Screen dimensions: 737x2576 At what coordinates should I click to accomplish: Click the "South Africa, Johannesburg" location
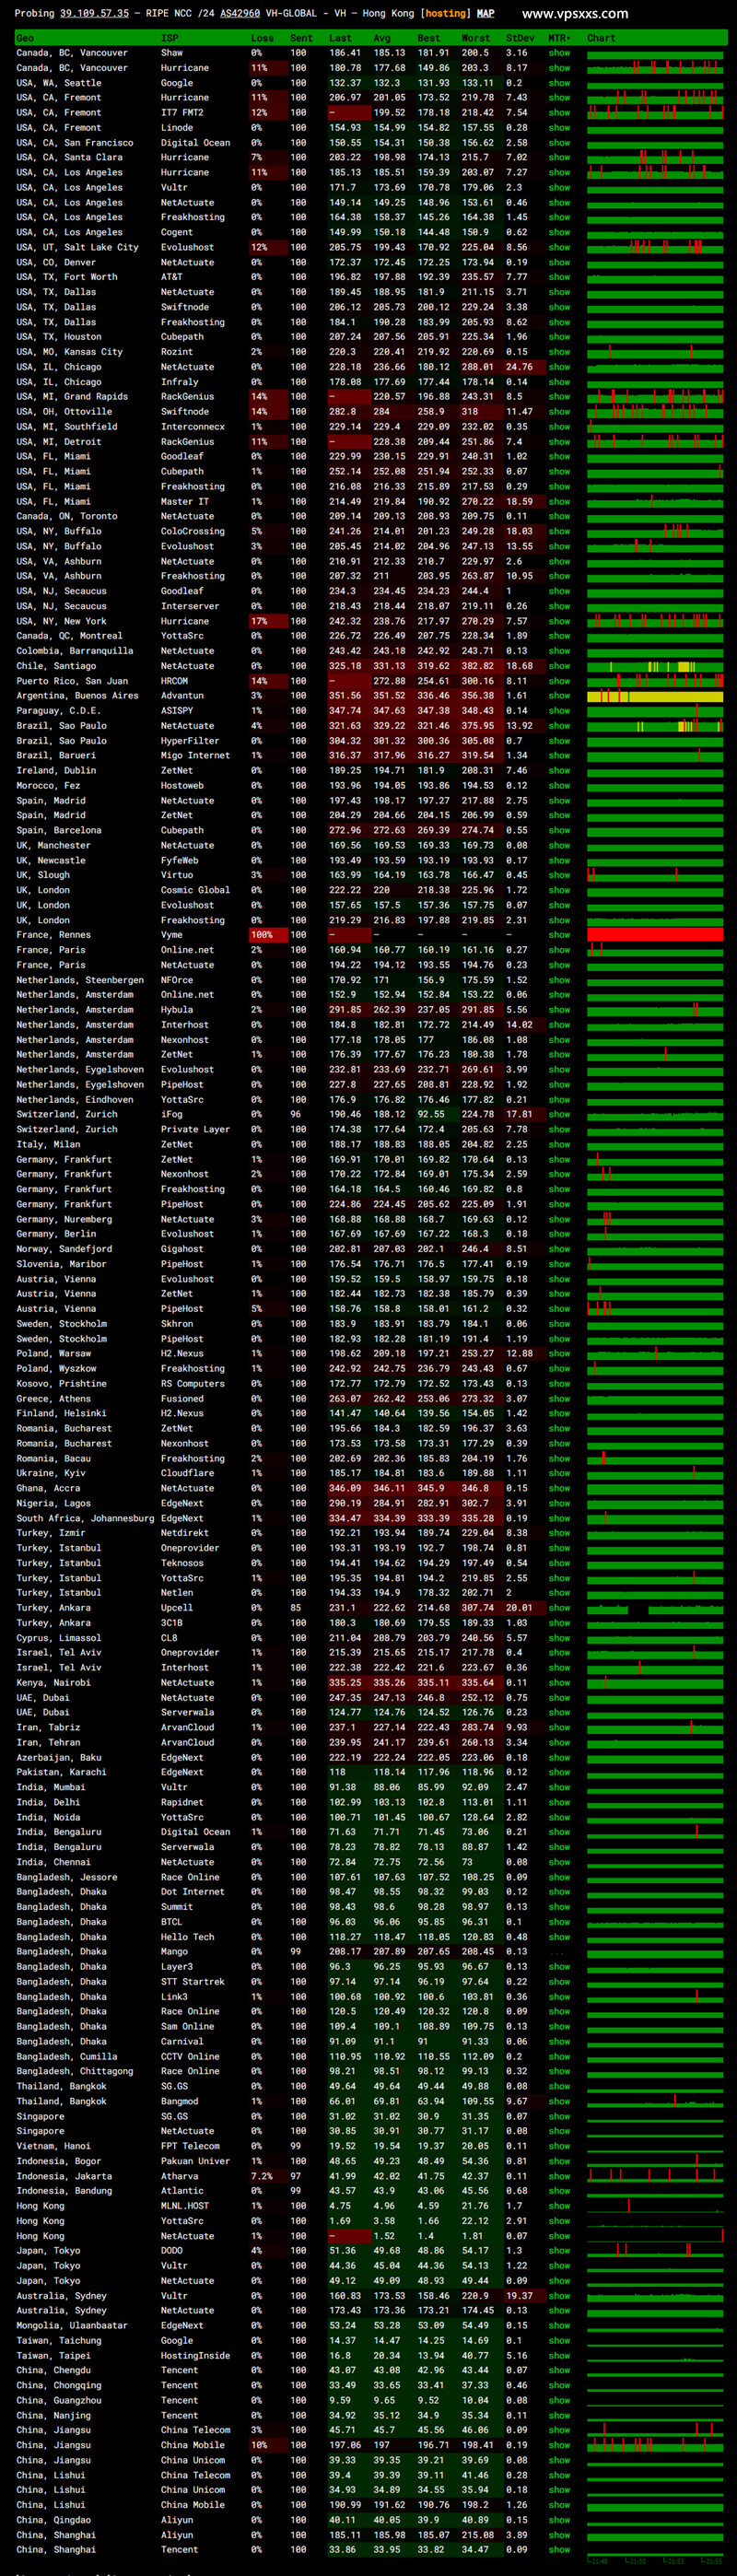click(x=85, y=1519)
